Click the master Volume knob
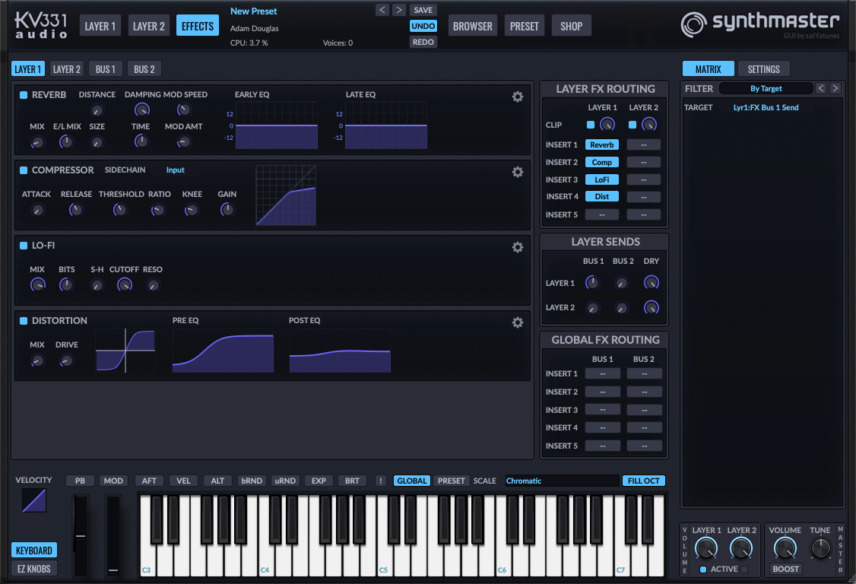856x584 pixels. (785, 548)
